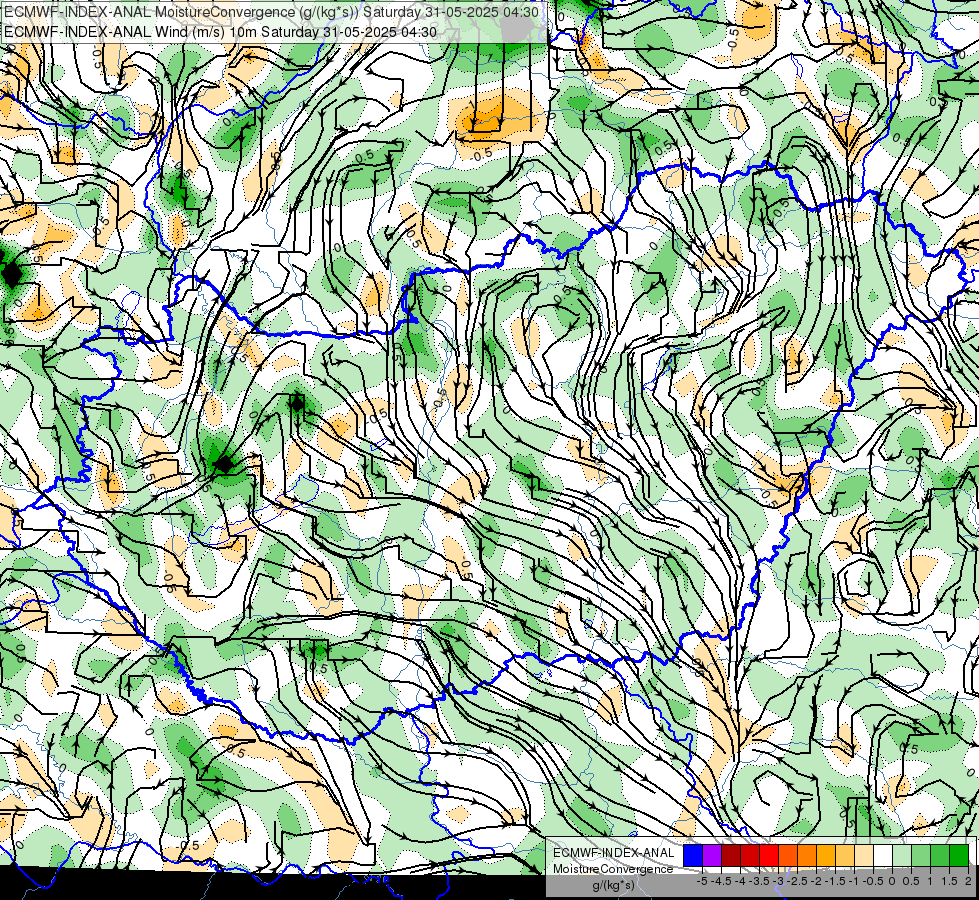Click the legend tick value 2
The height and width of the screenshot is (900, 979).
[968, 881]
